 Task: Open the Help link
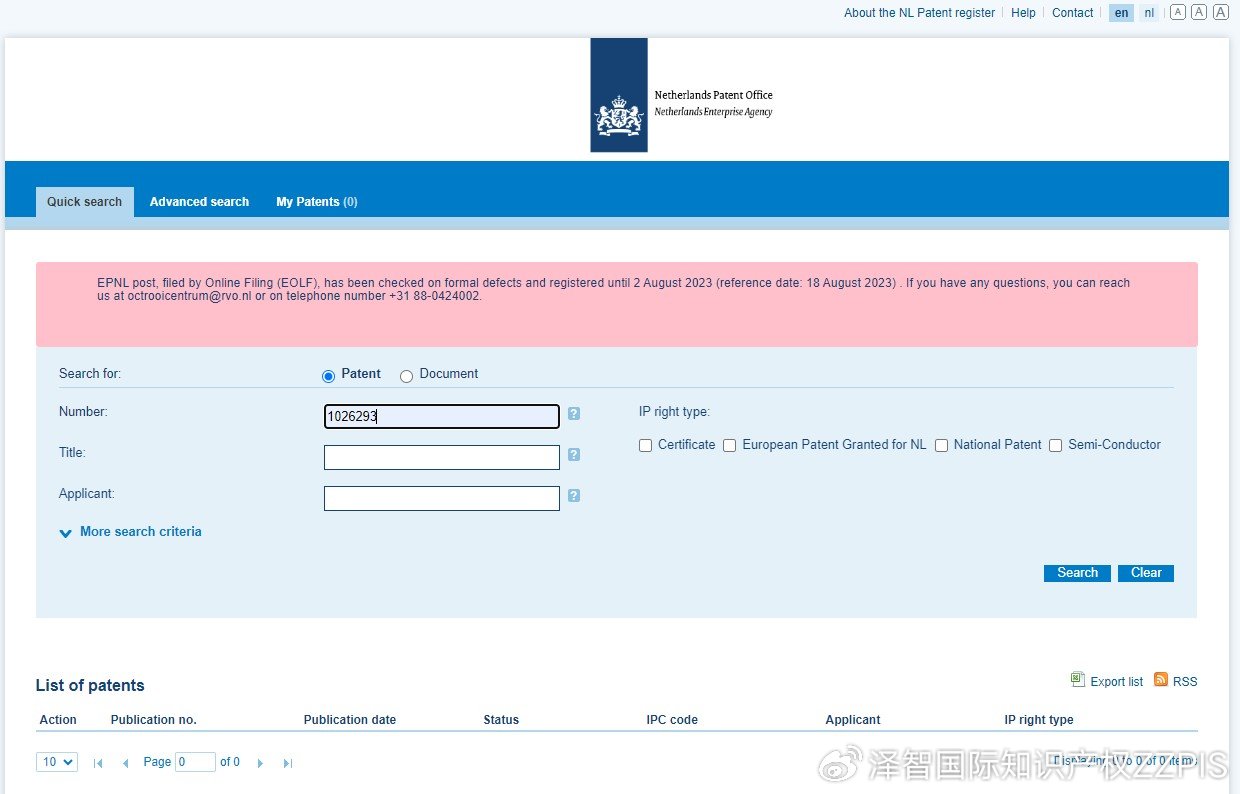coord(1023,13)
